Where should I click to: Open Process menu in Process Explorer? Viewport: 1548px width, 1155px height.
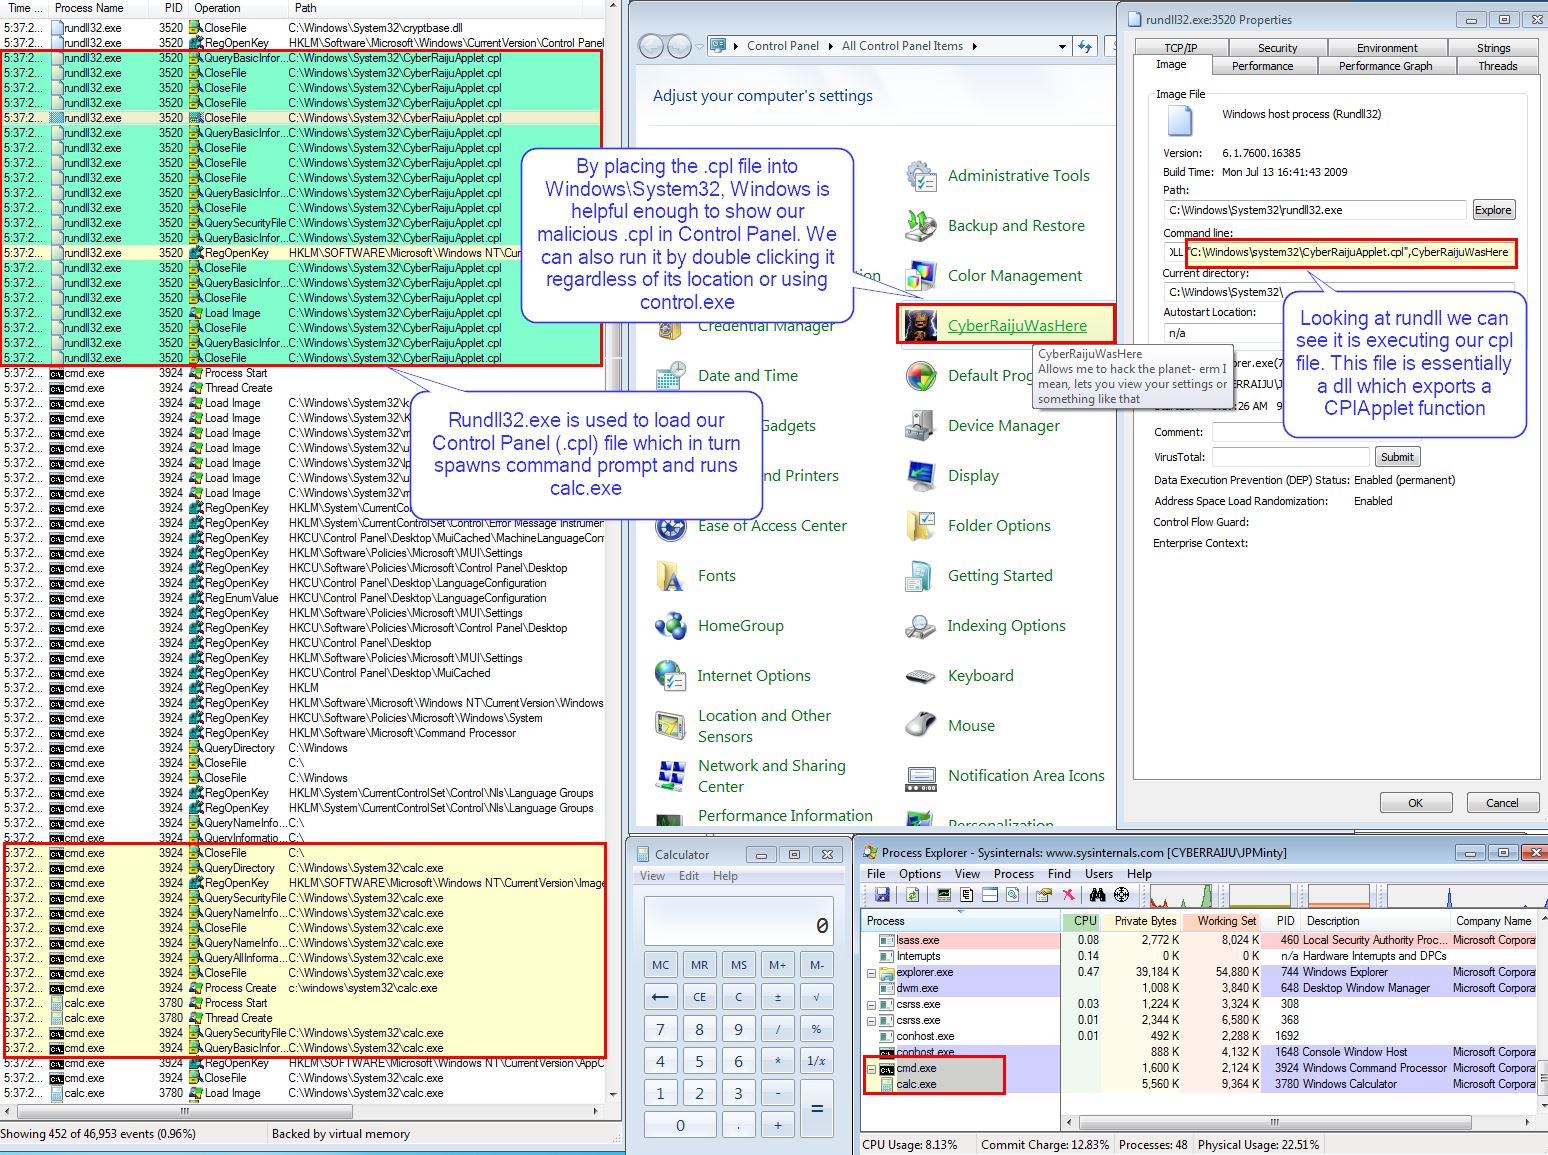1013,874
